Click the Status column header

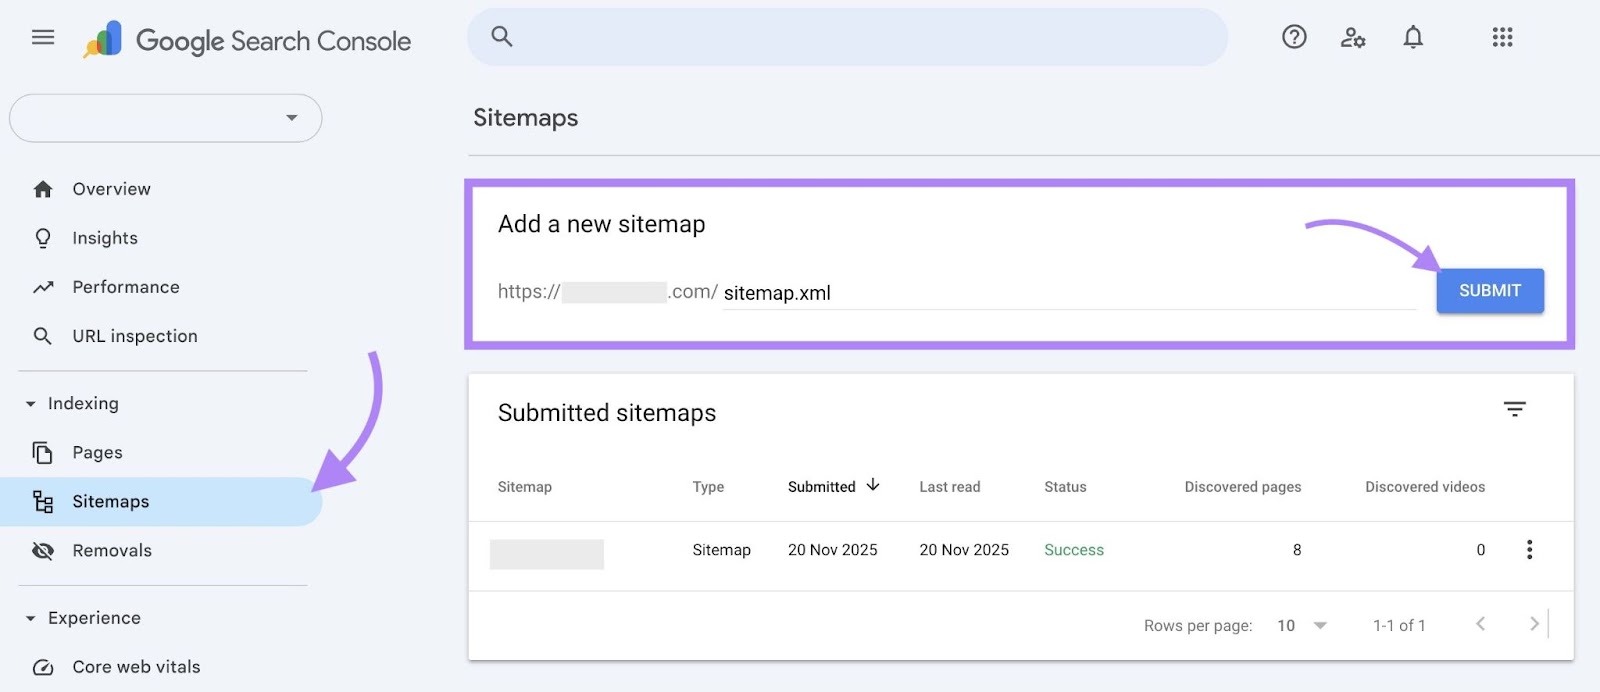pyautogui.click(x=1065, y=487)
